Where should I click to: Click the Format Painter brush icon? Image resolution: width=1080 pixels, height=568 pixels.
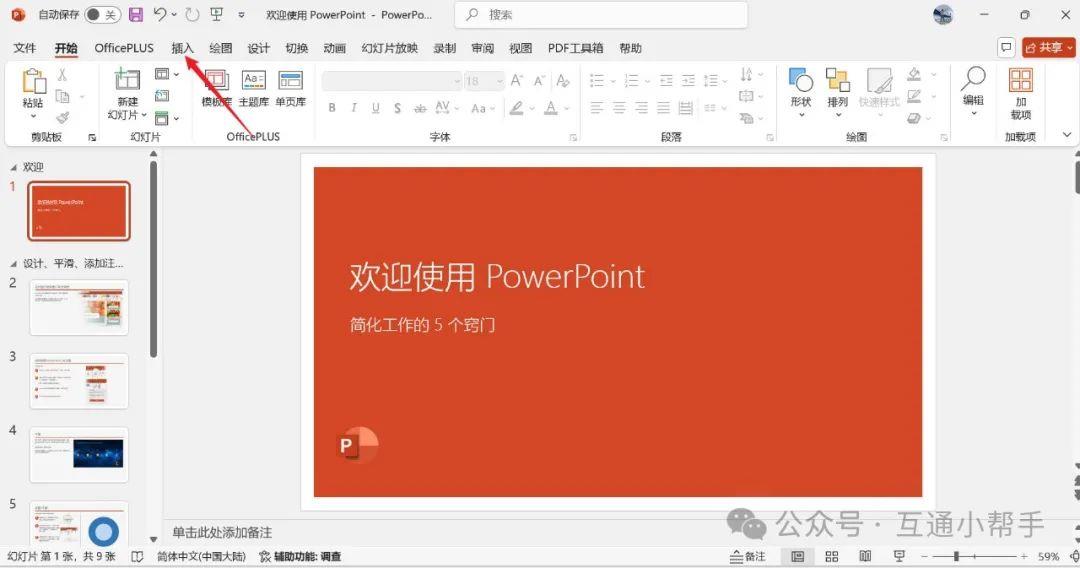(63, 118)
